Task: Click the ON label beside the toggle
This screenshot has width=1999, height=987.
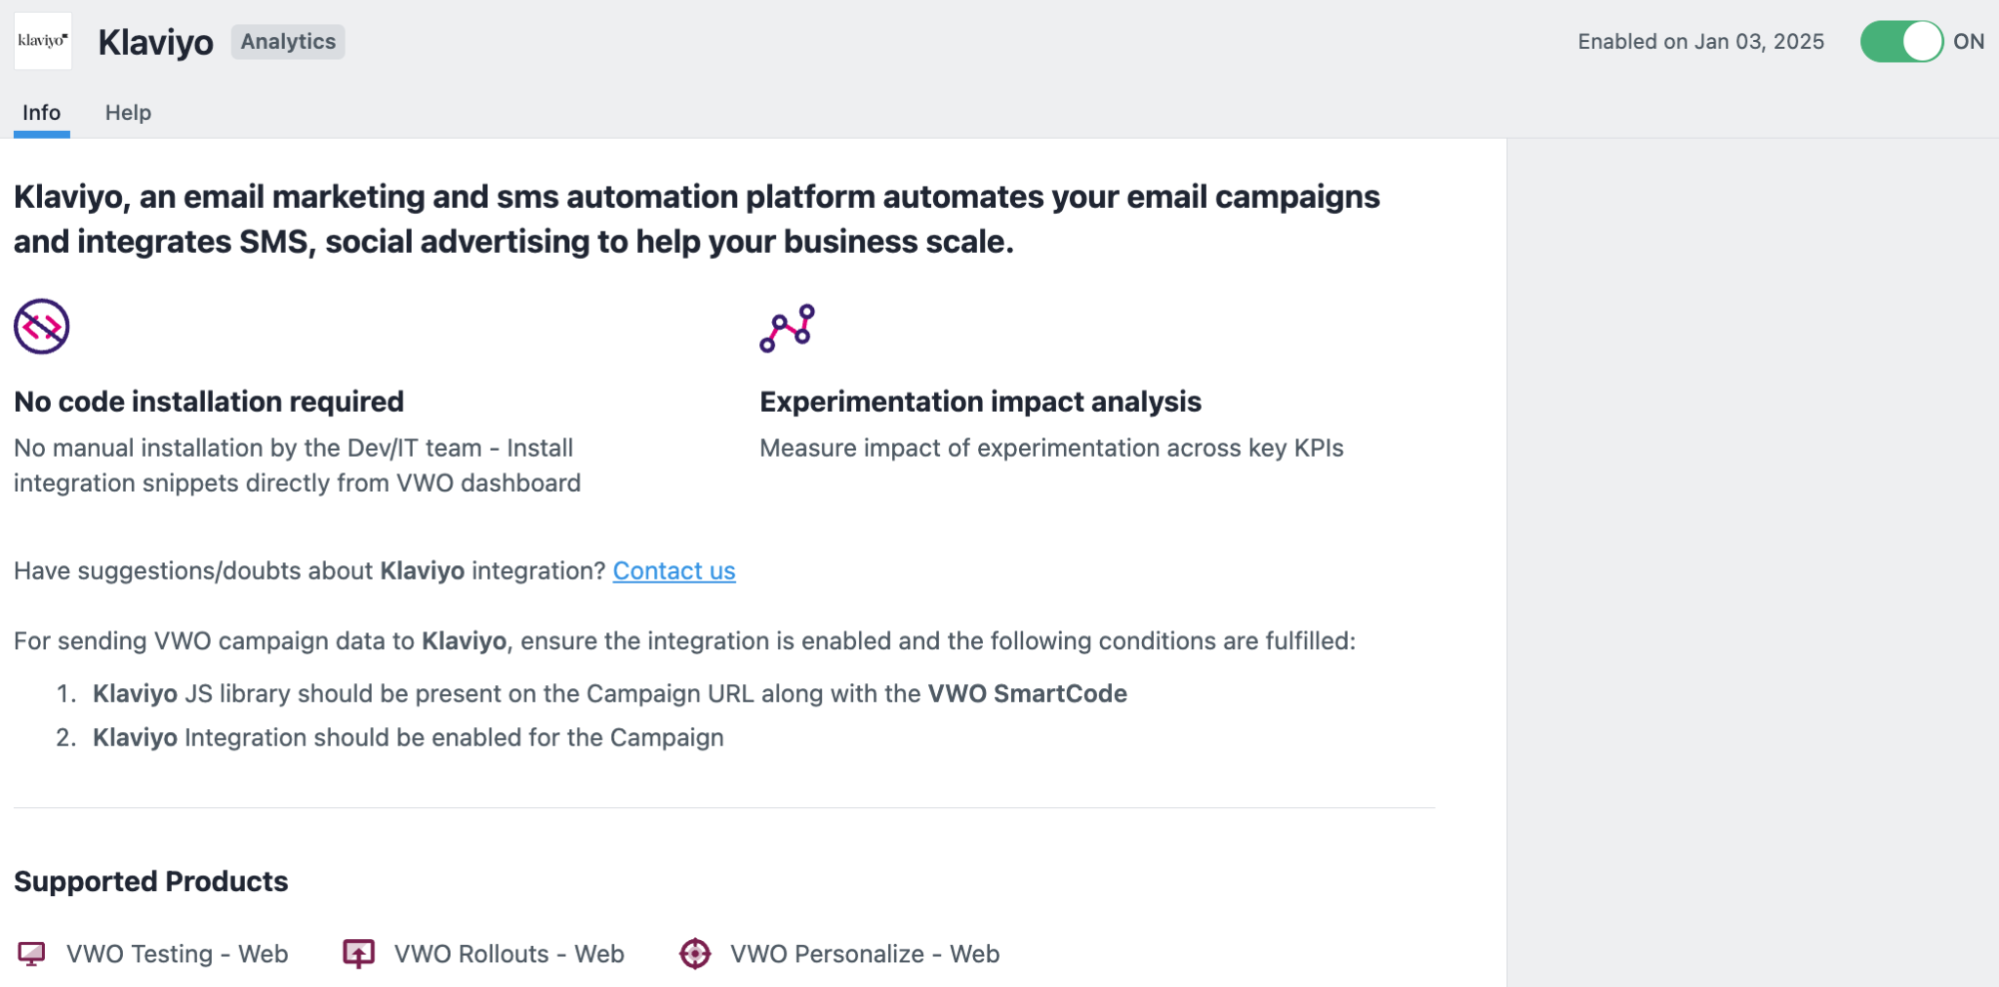Action: 1968,42
